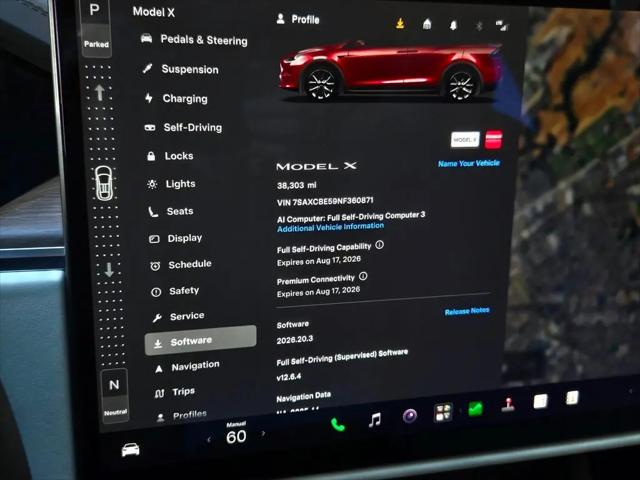This screenshot has width=640, height=480.
Task: Tap the 38,303 mi odometer text
Action: coord(297,185)
